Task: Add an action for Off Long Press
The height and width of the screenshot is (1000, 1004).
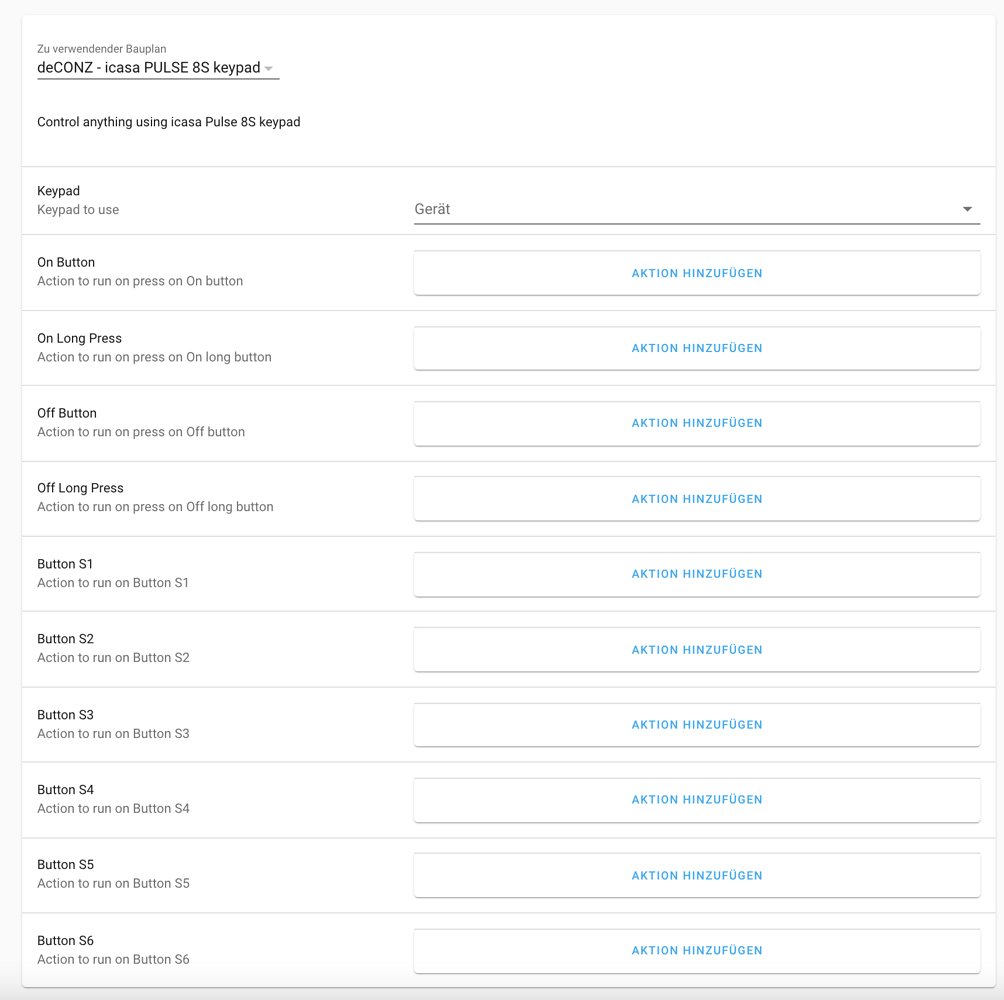Action: click(697, 498)
